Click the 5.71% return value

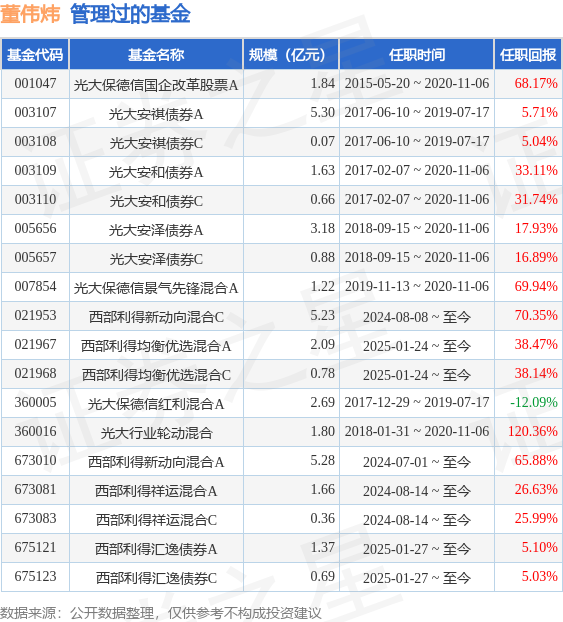coord(540,113)
